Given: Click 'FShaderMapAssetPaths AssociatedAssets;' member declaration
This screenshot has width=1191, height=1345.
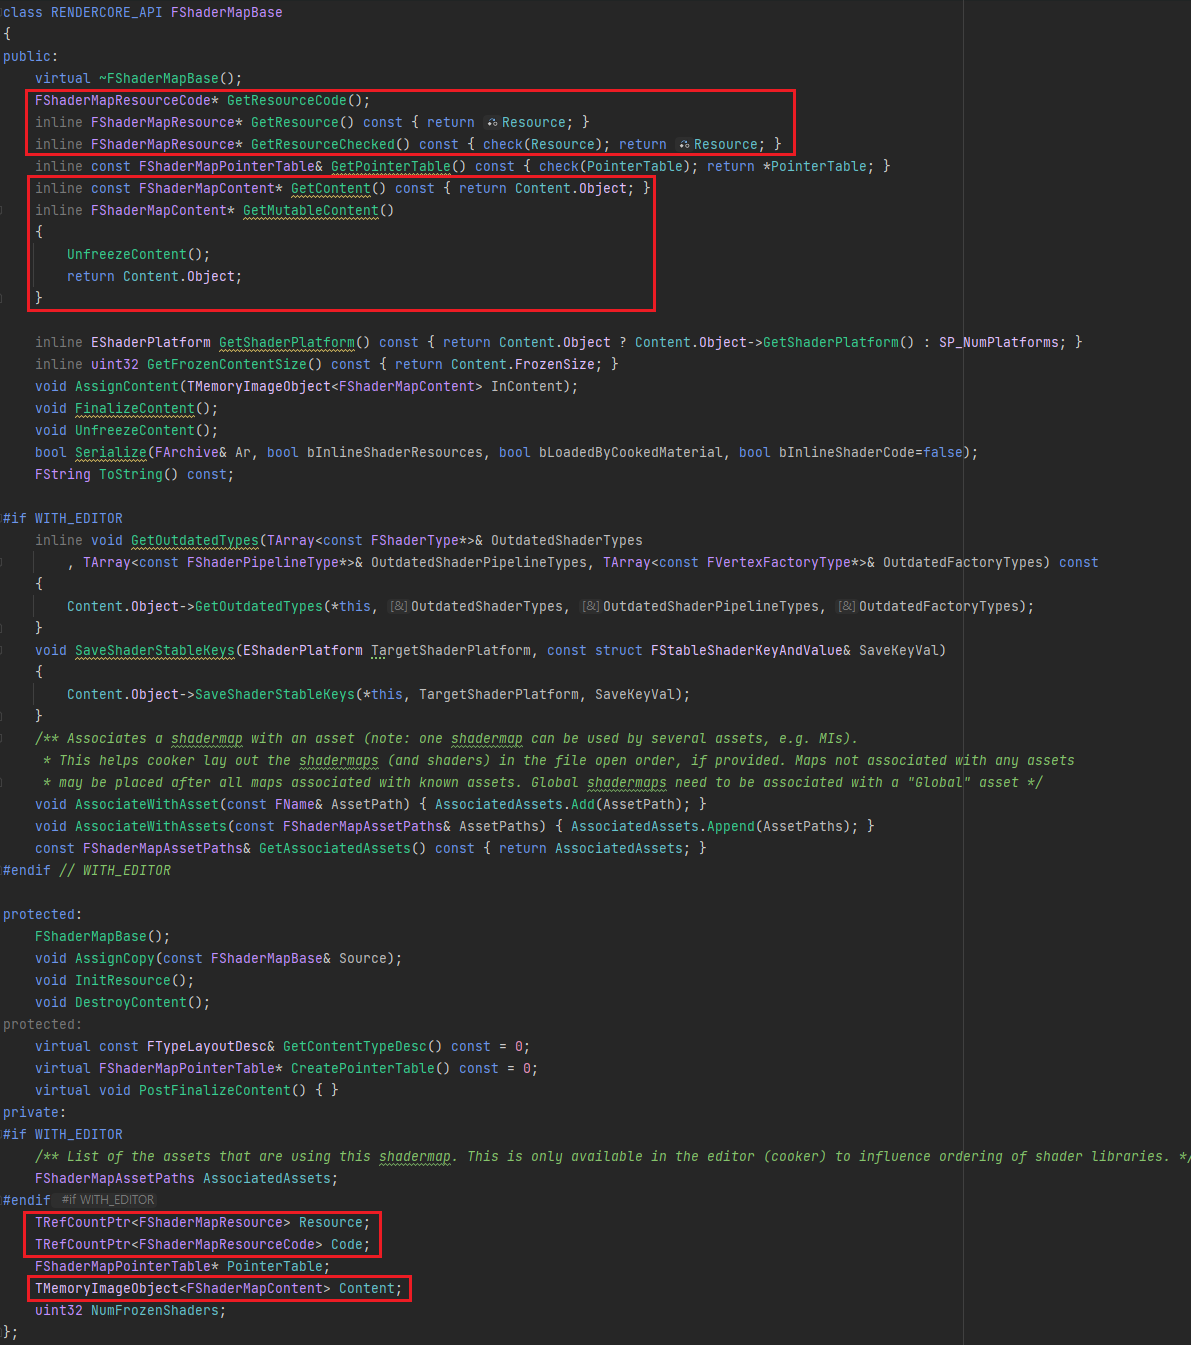Looking at the screenshot, I should click(187, 1178).
